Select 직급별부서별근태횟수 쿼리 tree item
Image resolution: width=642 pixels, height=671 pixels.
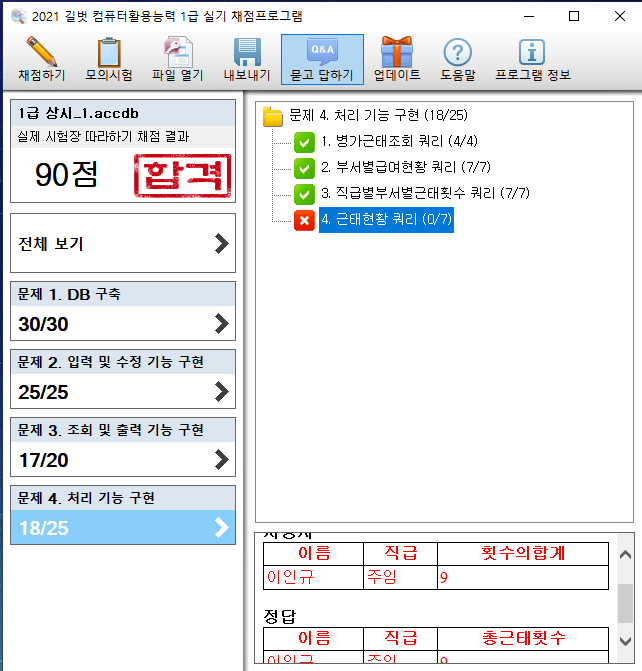pos(304,194)
